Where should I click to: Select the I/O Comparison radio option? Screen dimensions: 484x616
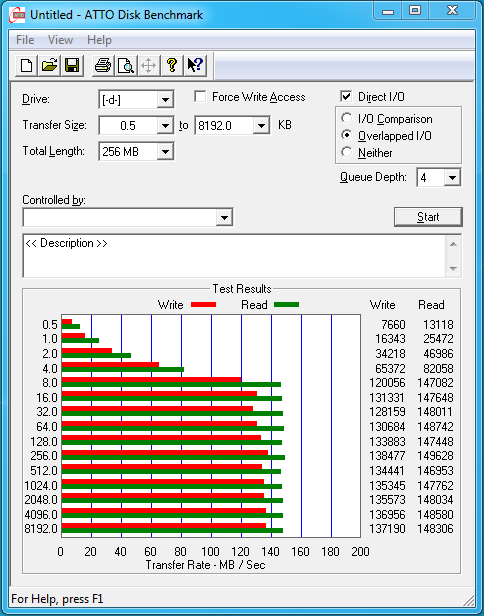tap(346, 118)
